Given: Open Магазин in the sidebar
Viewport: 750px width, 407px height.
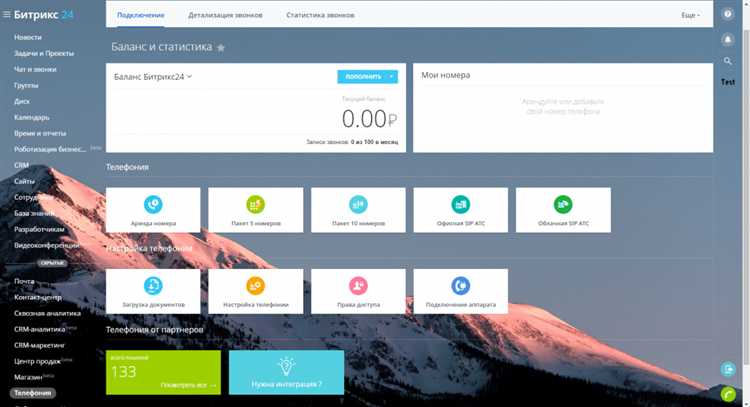Looking at the screenshot, I should 28,377.
